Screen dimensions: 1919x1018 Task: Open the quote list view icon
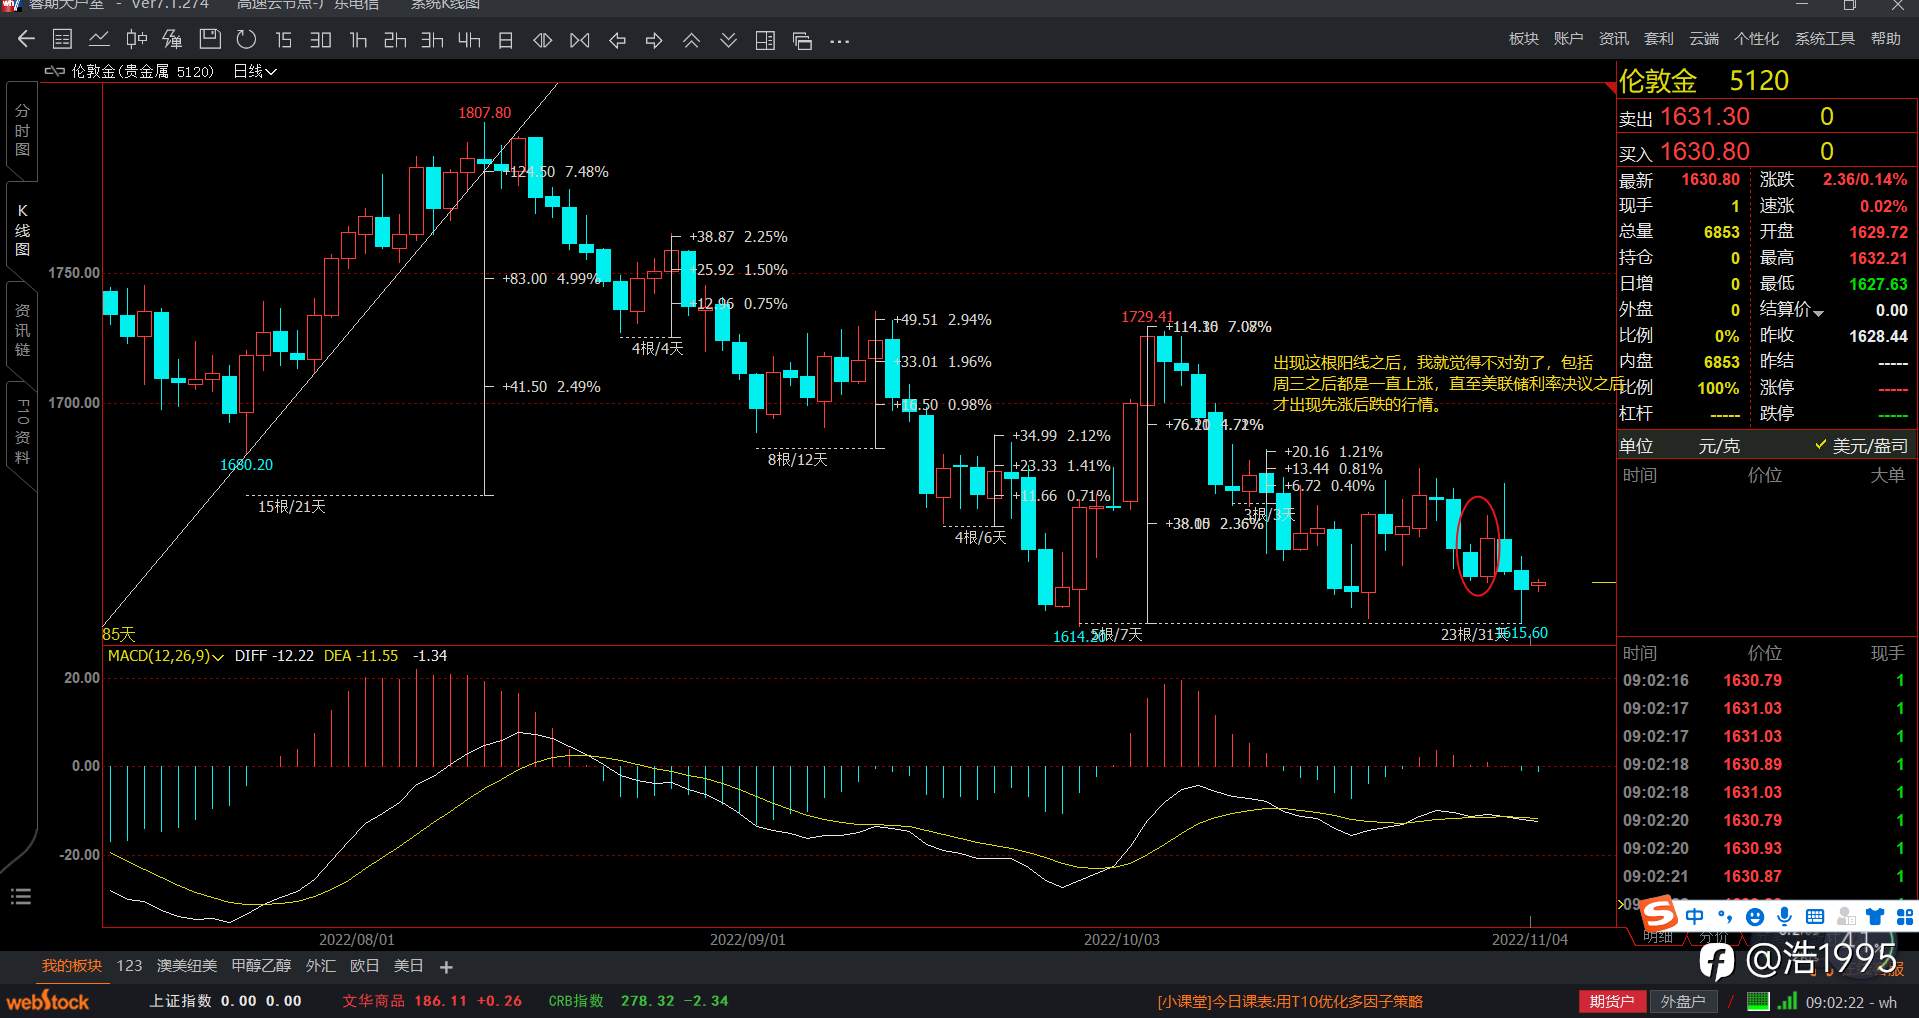[62, 40]
